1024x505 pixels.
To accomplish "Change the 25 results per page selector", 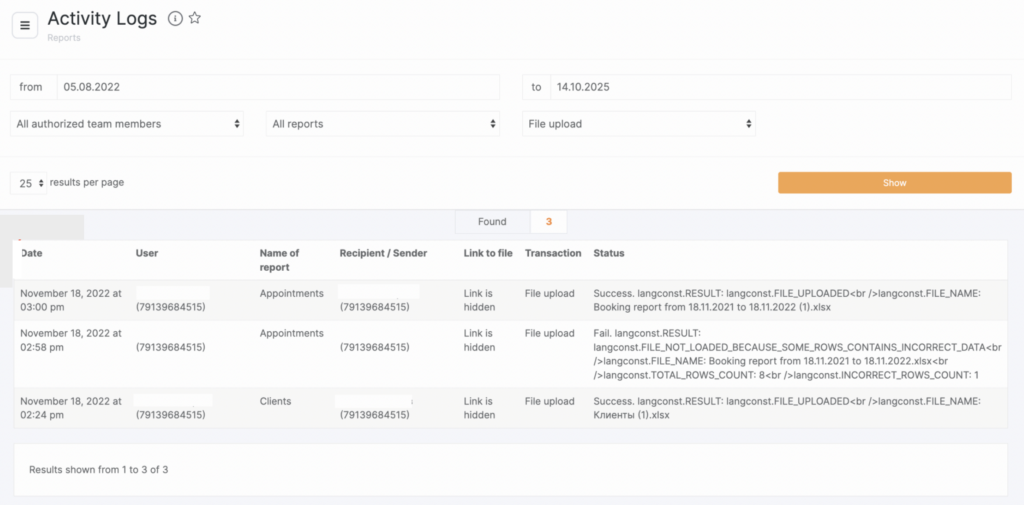I will 29,183.
